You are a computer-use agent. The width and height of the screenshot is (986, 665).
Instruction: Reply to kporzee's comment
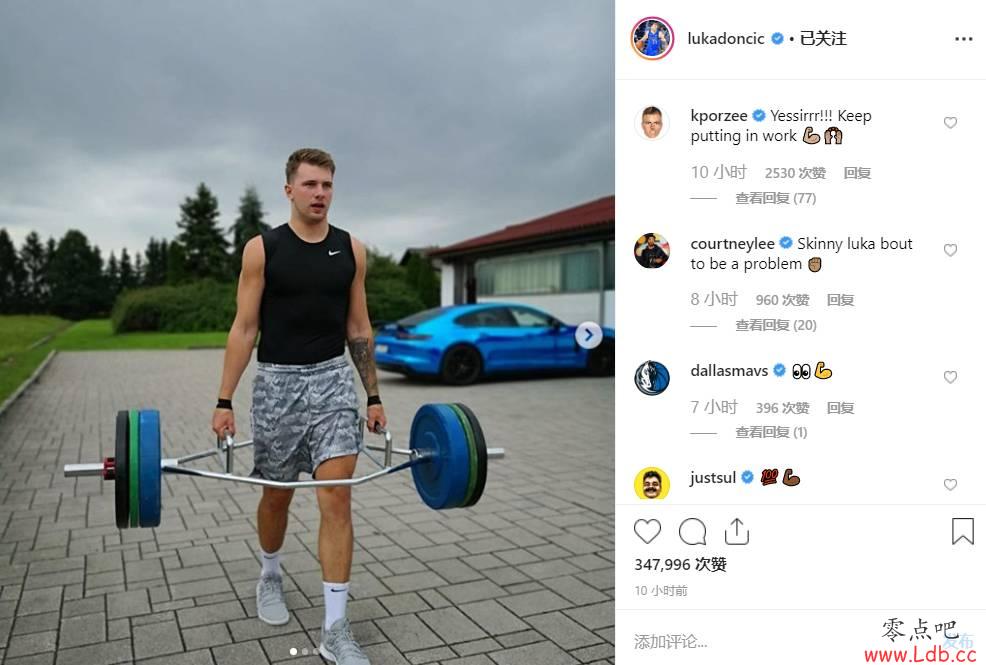coord(856,173)
